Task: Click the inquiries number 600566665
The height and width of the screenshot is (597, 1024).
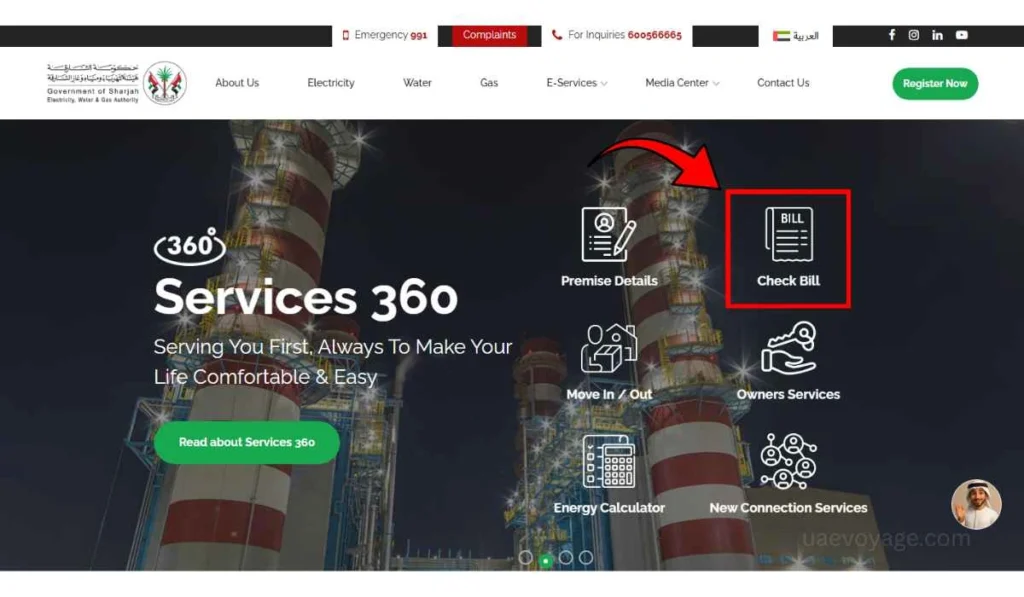Action: [x=654, y=35]
